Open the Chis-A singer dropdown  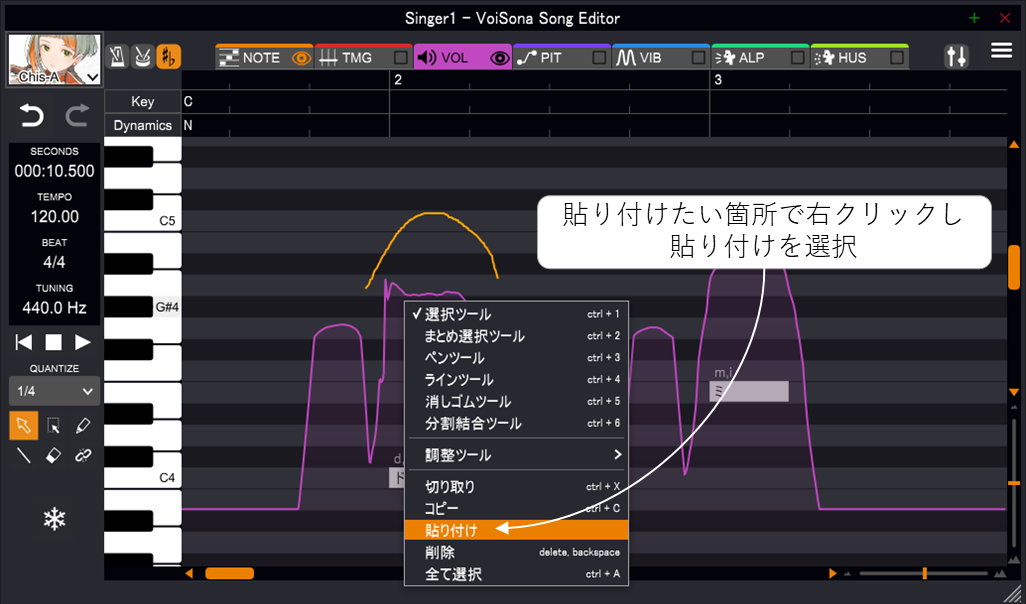[x=54, y=60]
